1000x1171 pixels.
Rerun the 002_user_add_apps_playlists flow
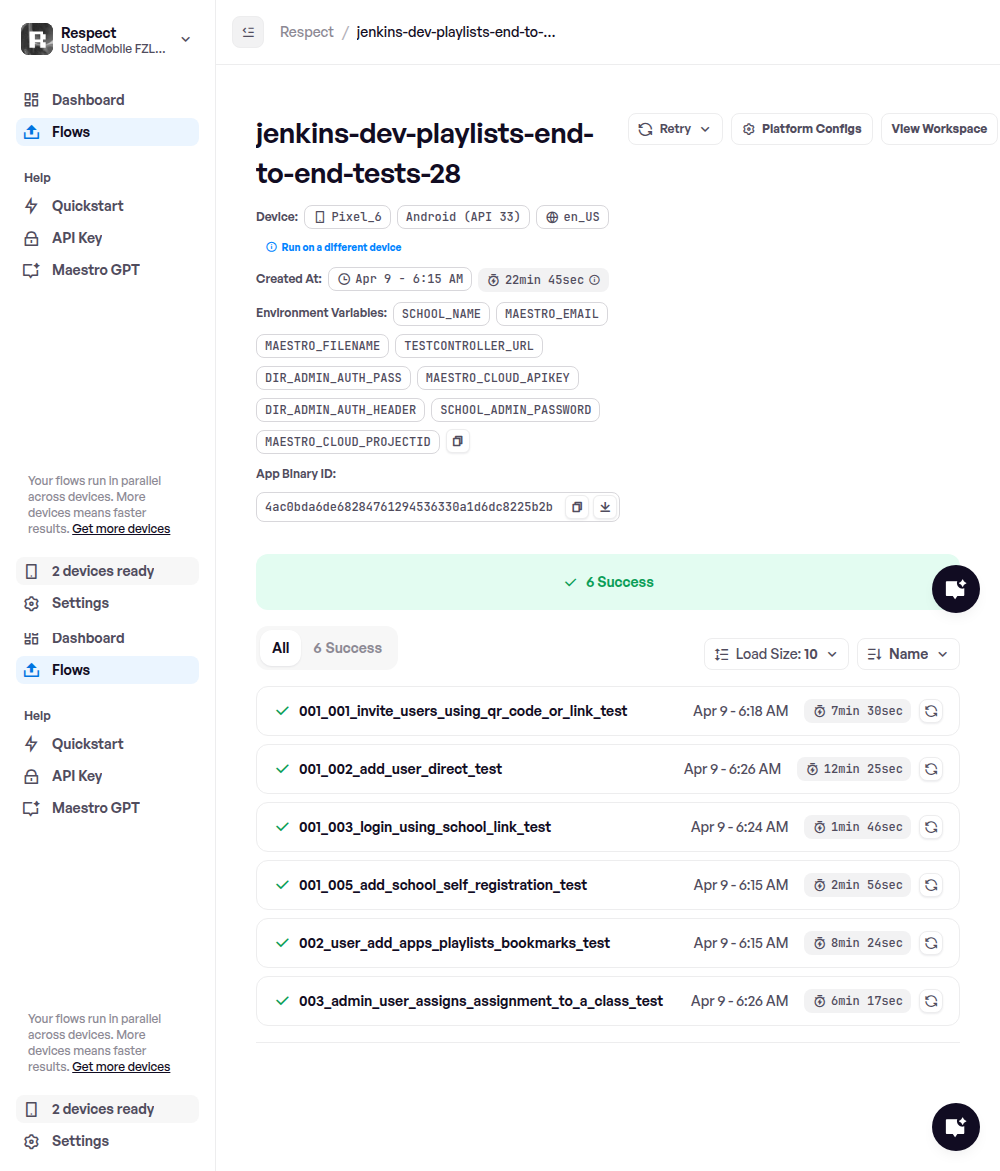click(x=930, y=943)
